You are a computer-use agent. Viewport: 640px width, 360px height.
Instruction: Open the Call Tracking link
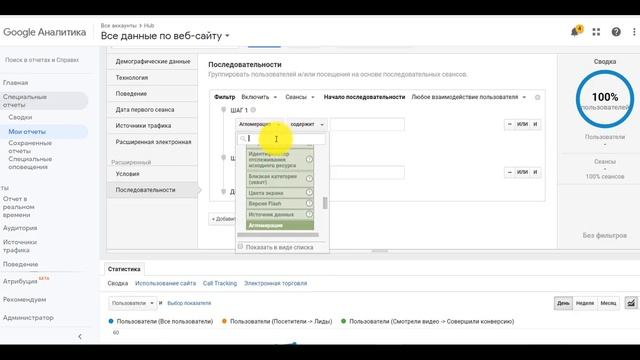220,283
